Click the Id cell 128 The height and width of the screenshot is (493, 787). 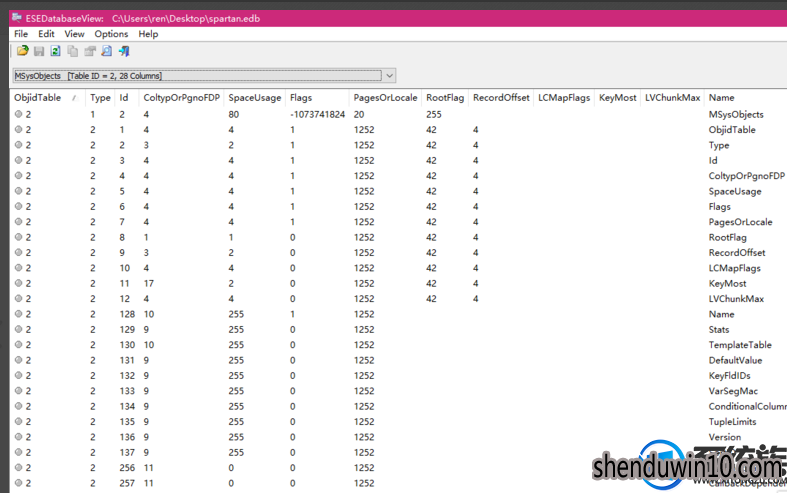(x=127, y=314)
